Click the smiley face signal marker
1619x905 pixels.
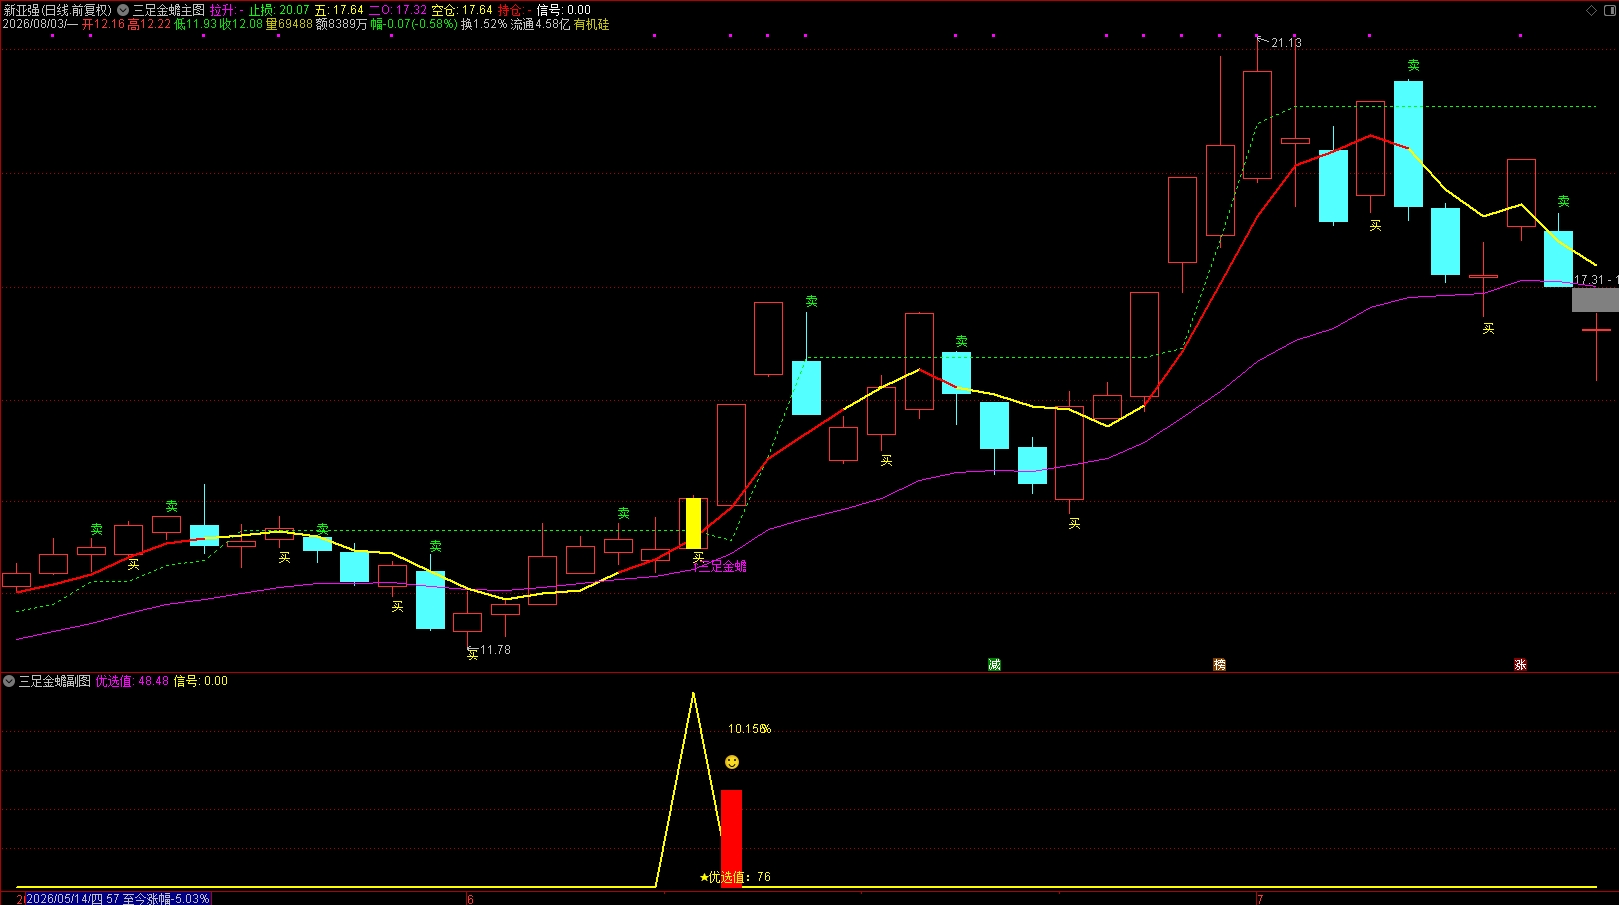pyautogui.click(x=732, y=762)
